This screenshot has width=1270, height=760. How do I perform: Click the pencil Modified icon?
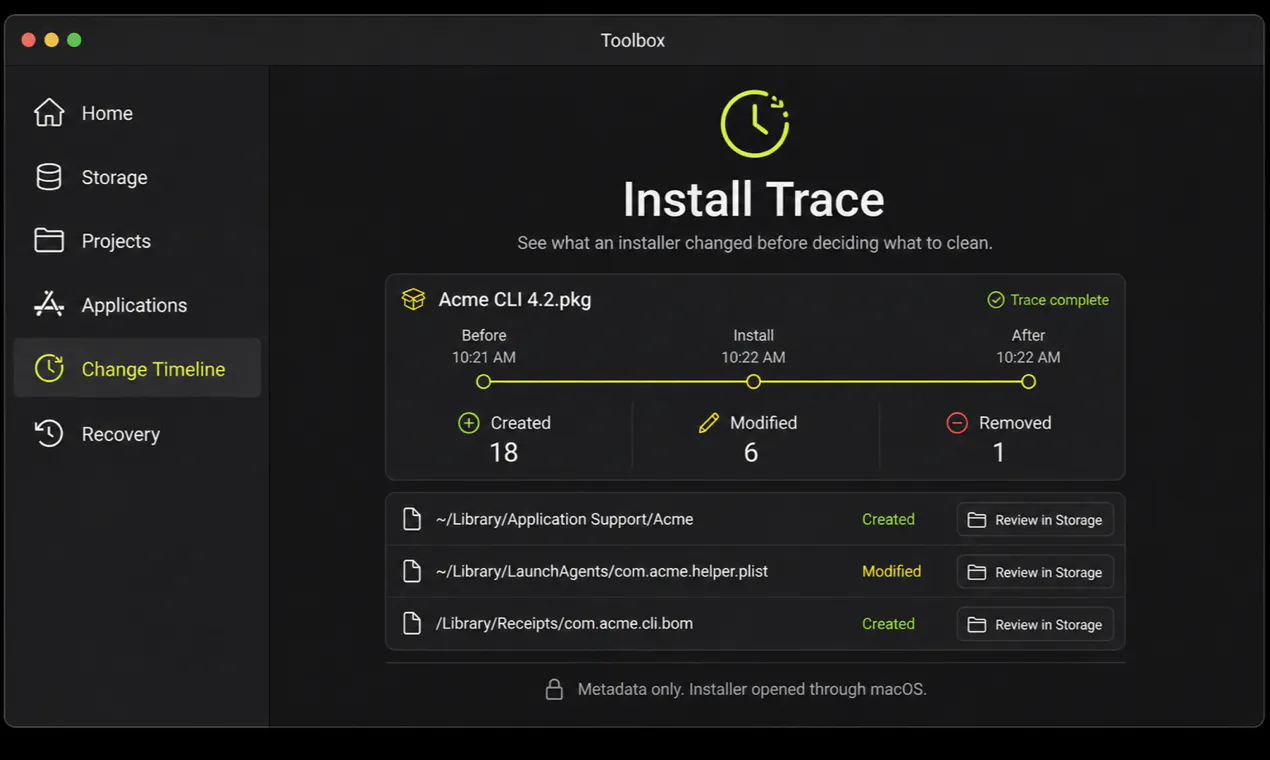point(709,423)
